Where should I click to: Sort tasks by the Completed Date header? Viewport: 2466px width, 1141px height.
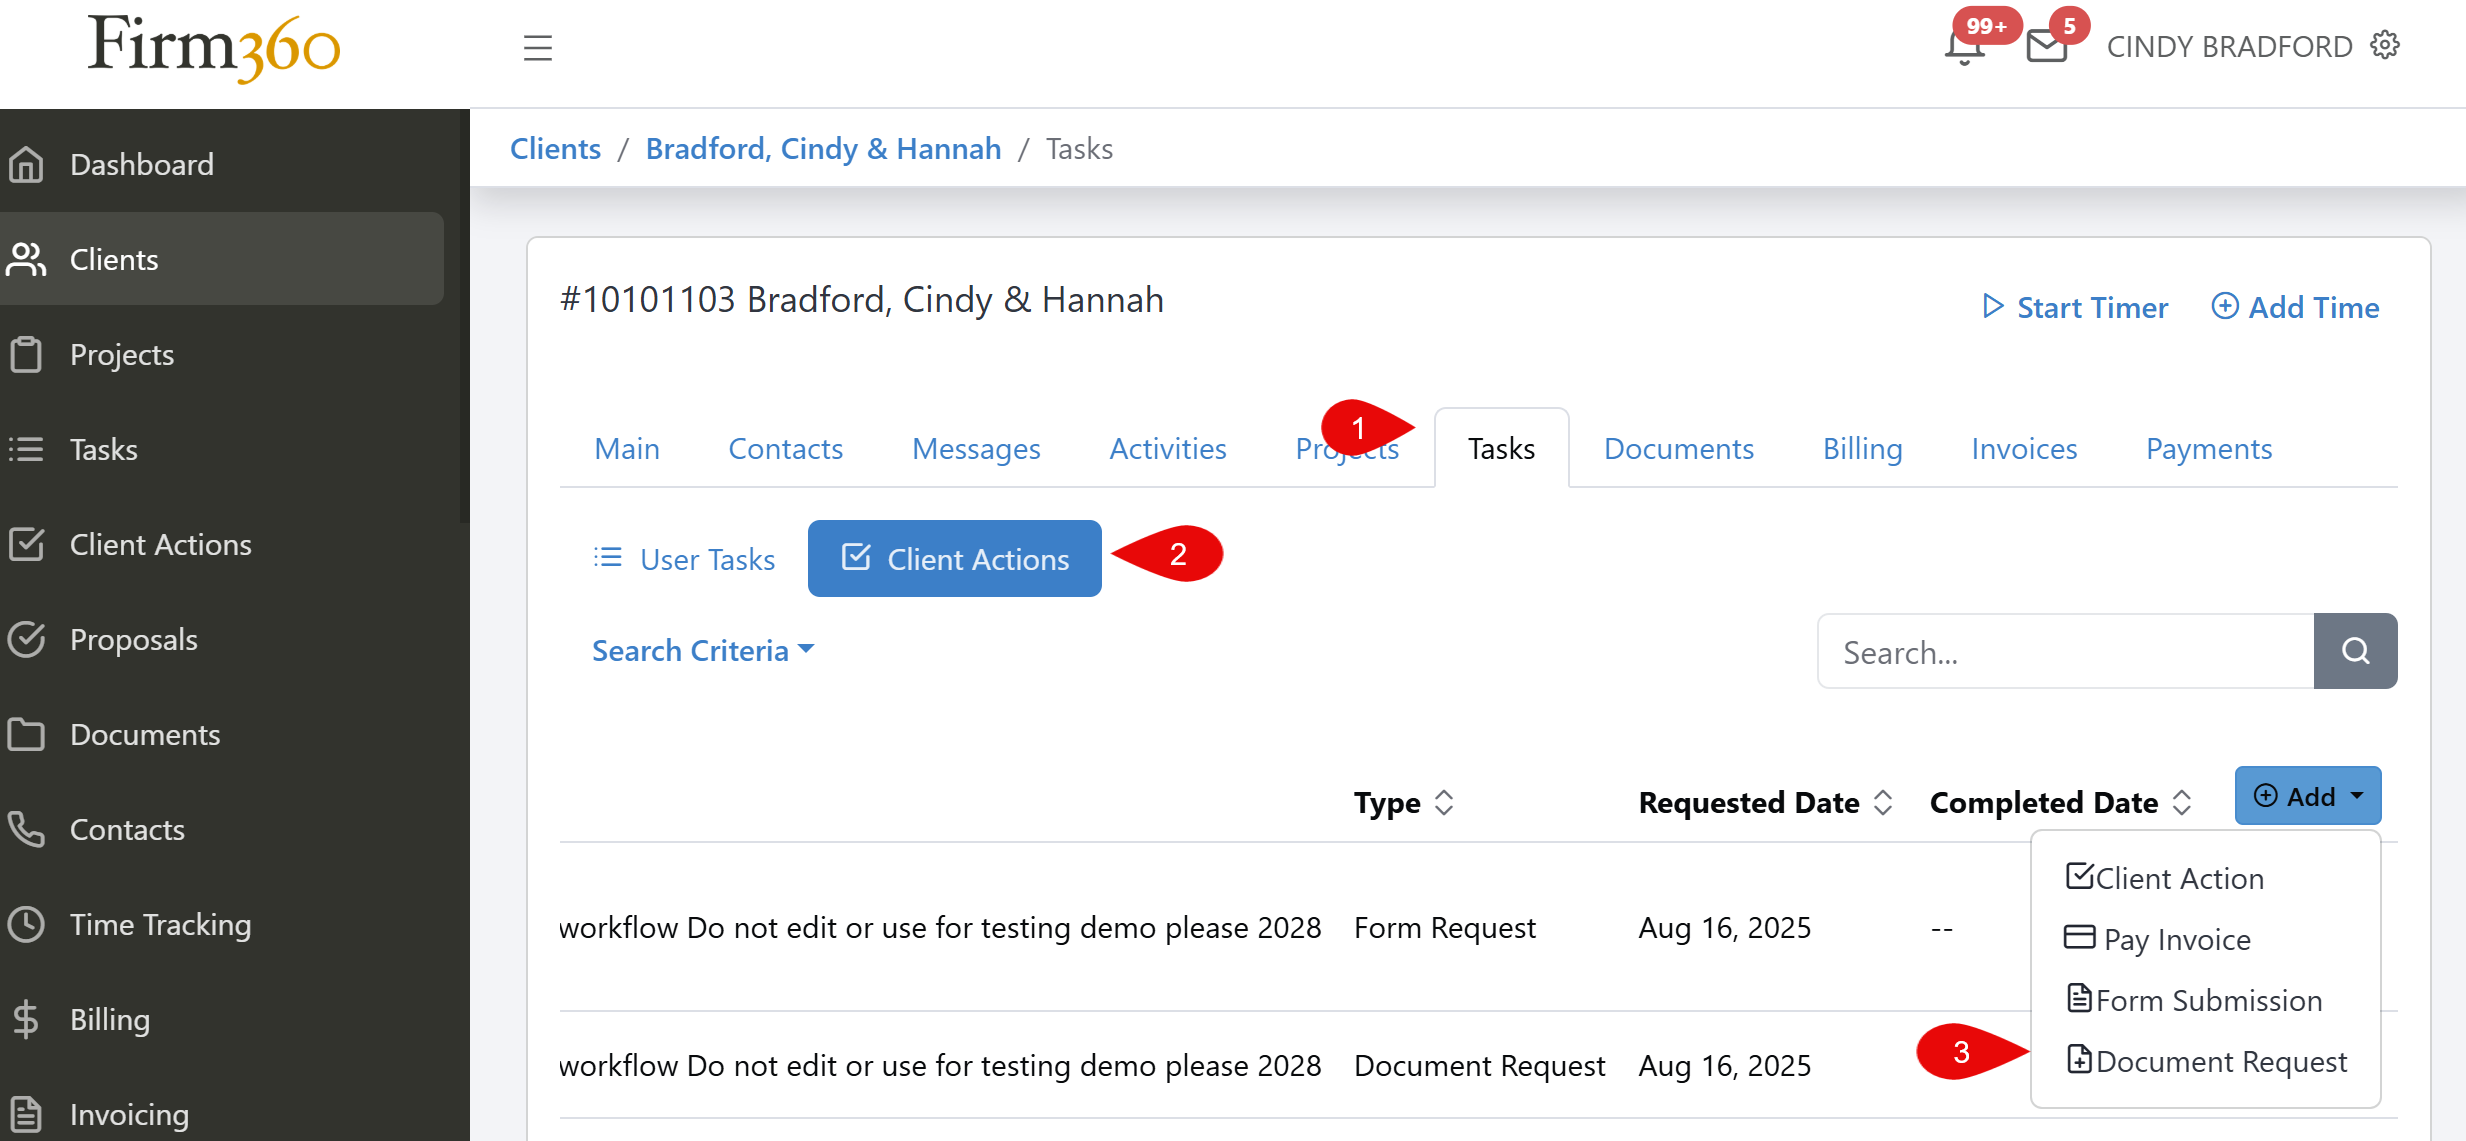[2043, 802]
